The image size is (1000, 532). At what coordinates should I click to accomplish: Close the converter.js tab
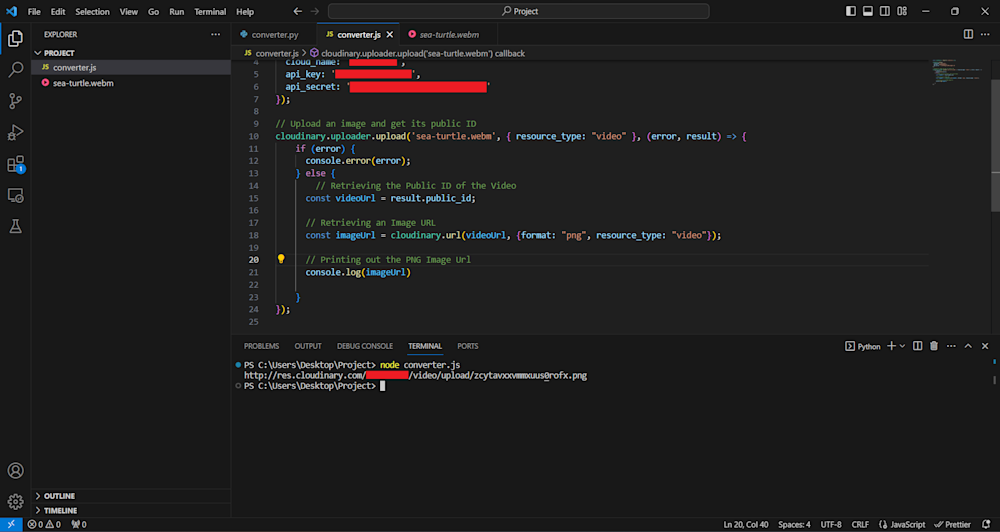tap(390, 34)
